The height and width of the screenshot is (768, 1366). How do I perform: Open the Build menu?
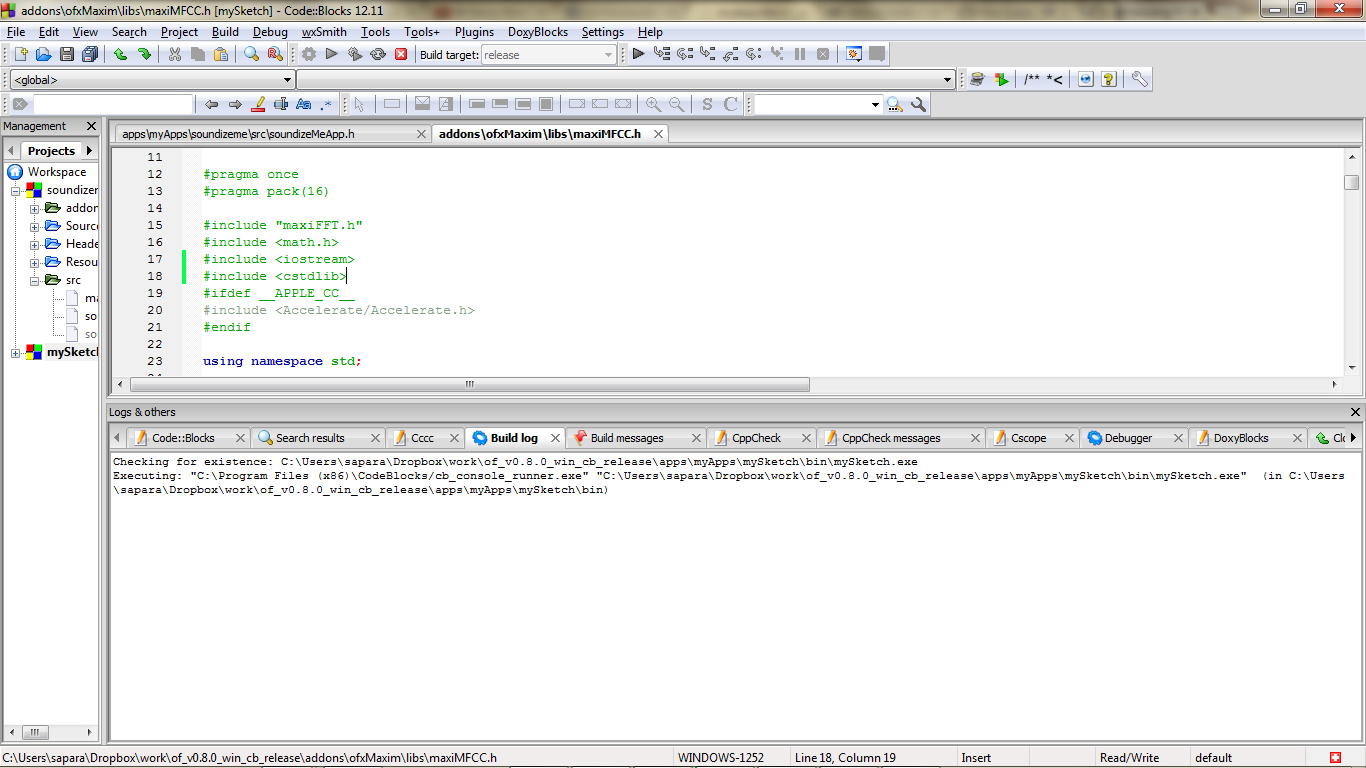tap(225, 32)
